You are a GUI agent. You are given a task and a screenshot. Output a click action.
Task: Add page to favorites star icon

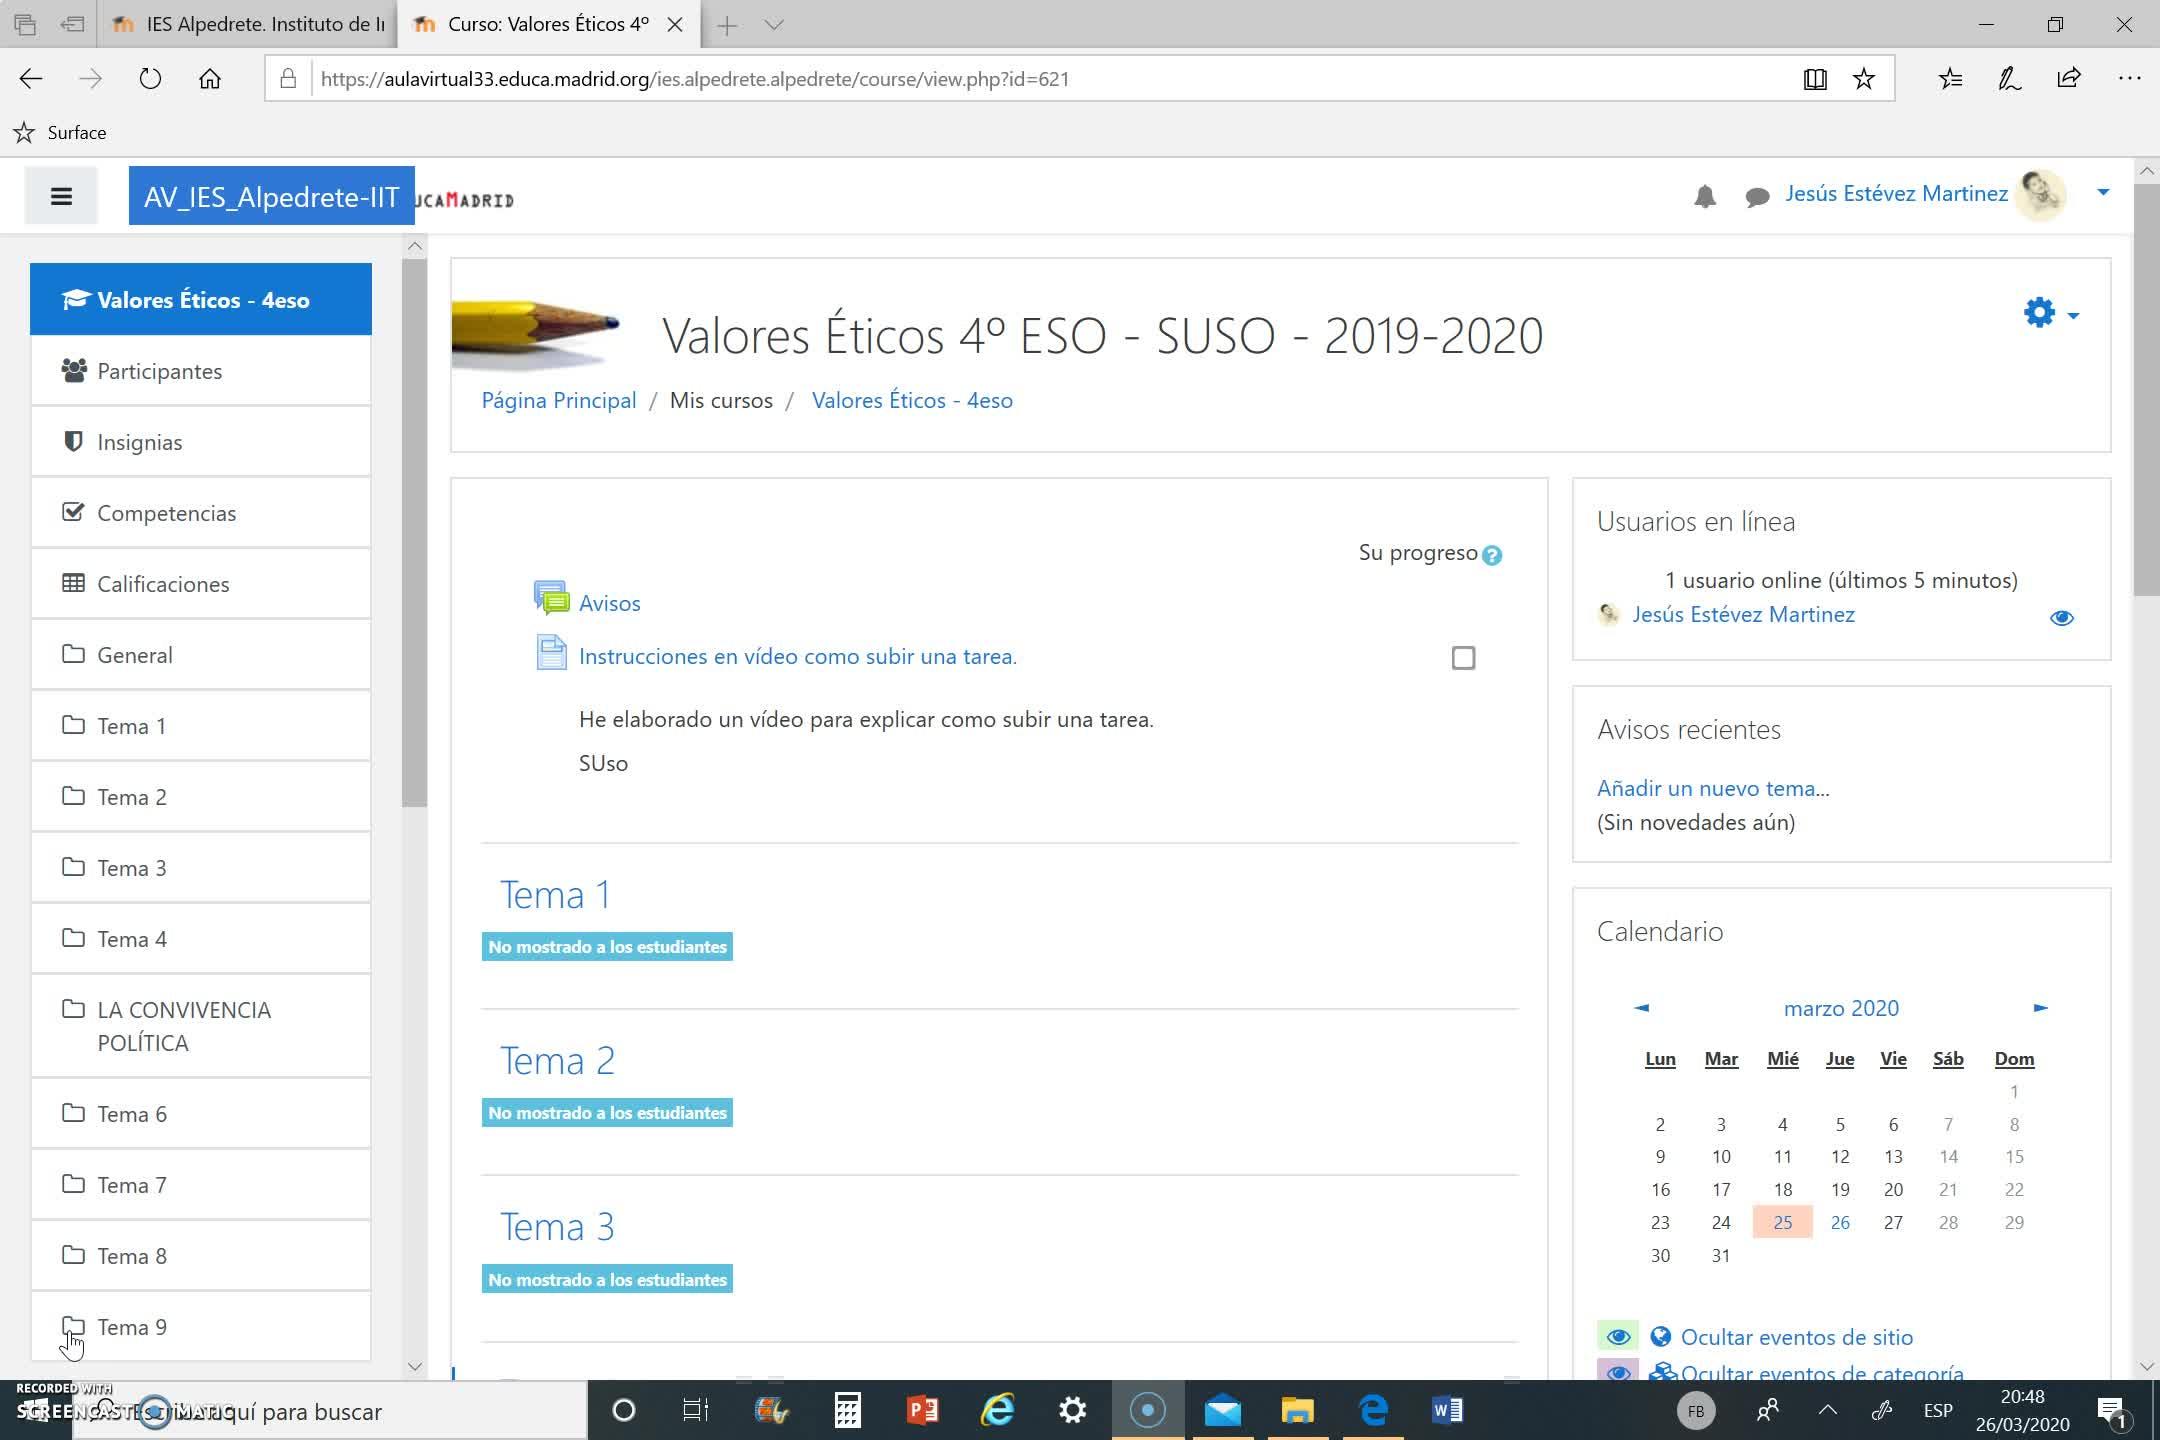[1864, 79]
